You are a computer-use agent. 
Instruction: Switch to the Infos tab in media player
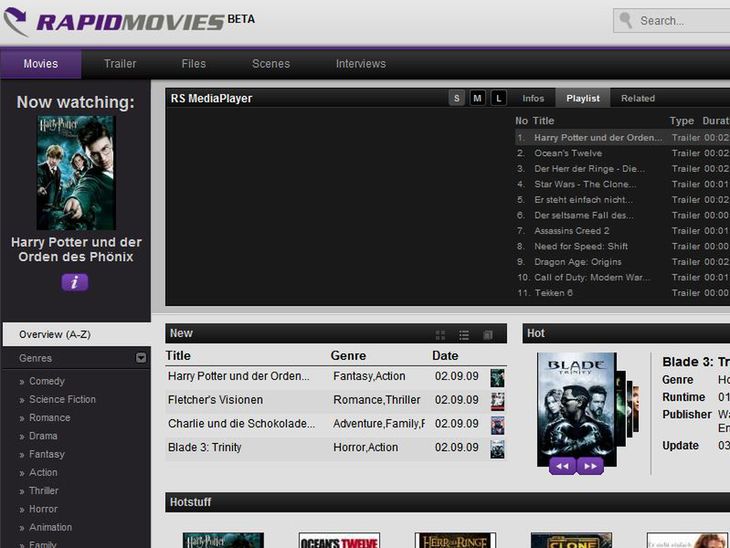click(x=533, y=98)
